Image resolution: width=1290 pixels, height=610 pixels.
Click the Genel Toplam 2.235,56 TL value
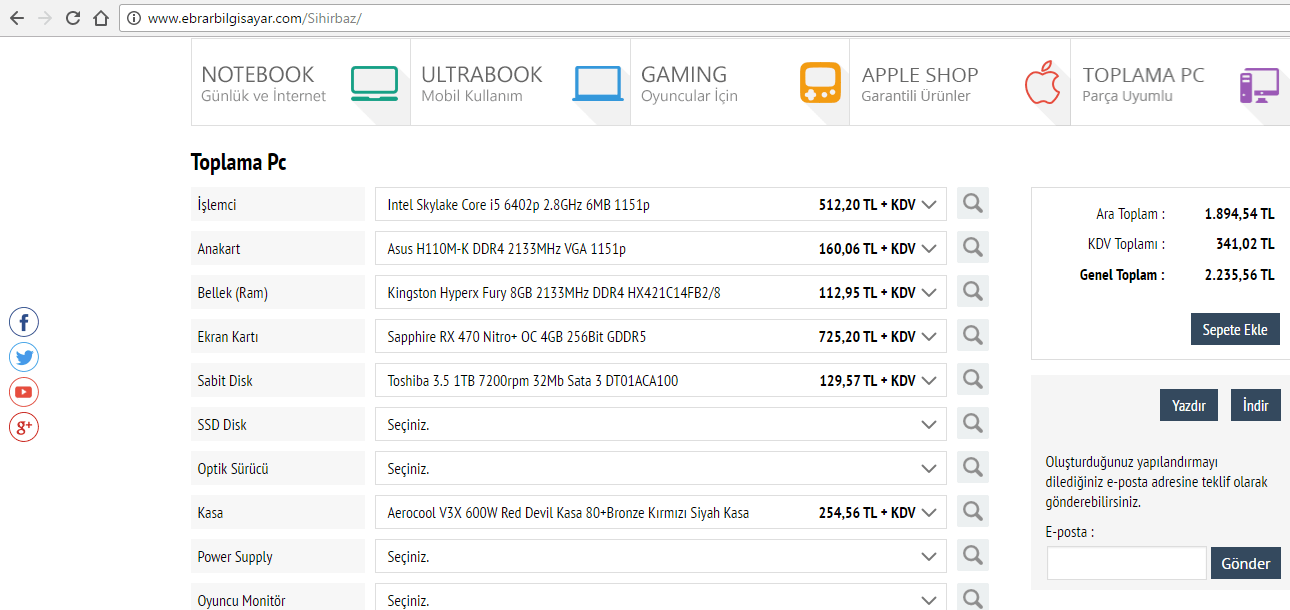[1239, 275]
